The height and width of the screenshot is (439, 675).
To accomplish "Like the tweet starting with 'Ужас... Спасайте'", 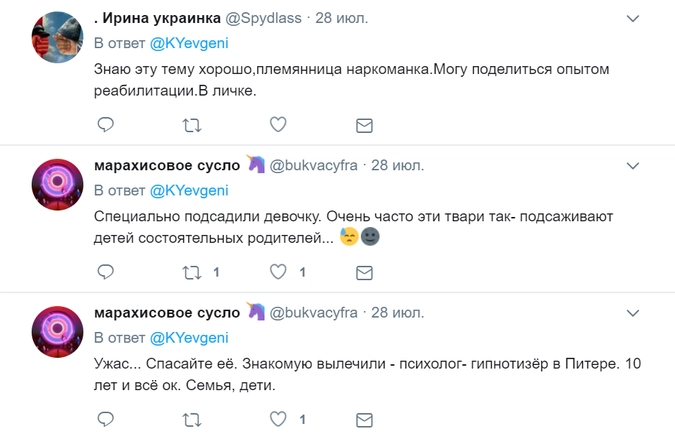I will pyautogui.click(x=279, y=418).
